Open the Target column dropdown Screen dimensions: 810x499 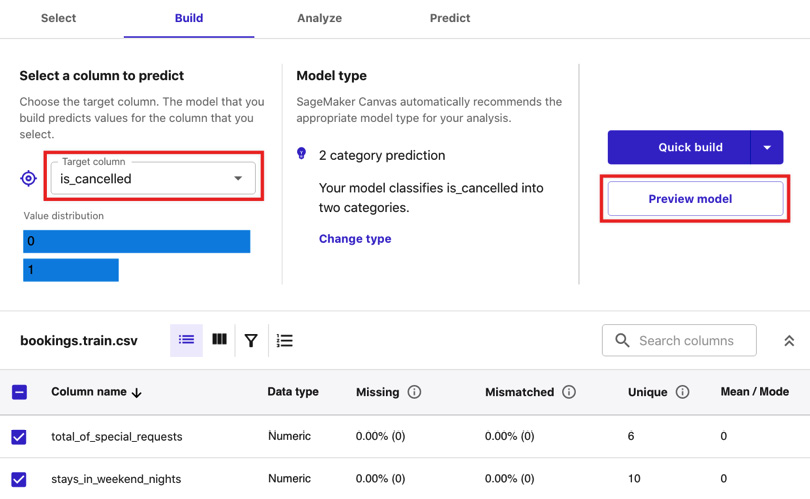[153, 178]
